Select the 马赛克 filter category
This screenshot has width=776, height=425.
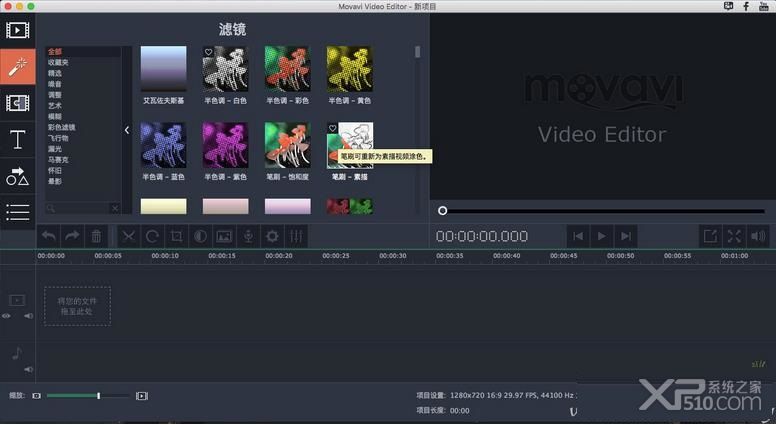[58, 160]
